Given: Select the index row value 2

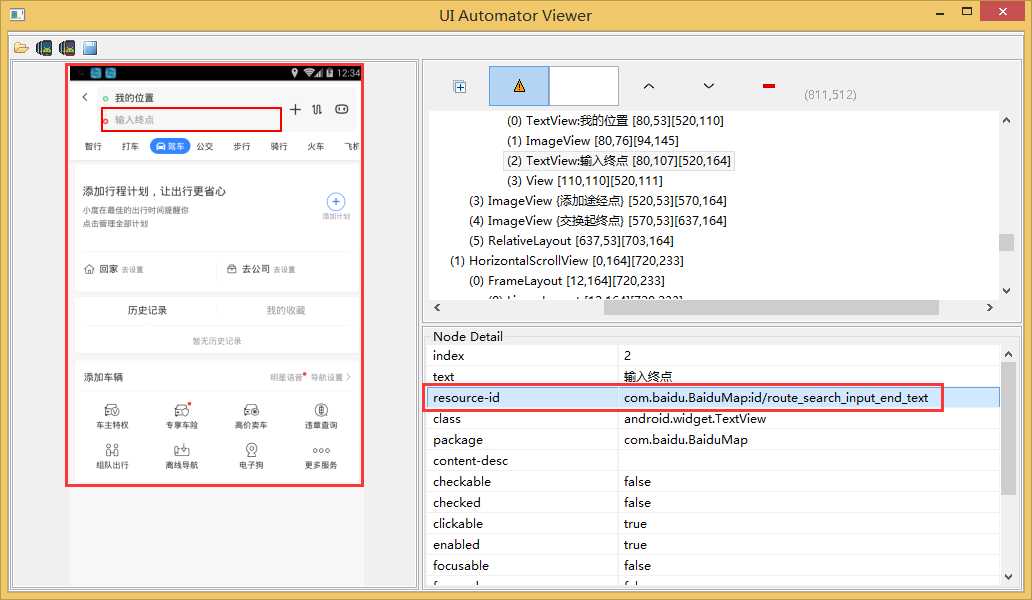Looking at the screenshot, I should [627, 355].
